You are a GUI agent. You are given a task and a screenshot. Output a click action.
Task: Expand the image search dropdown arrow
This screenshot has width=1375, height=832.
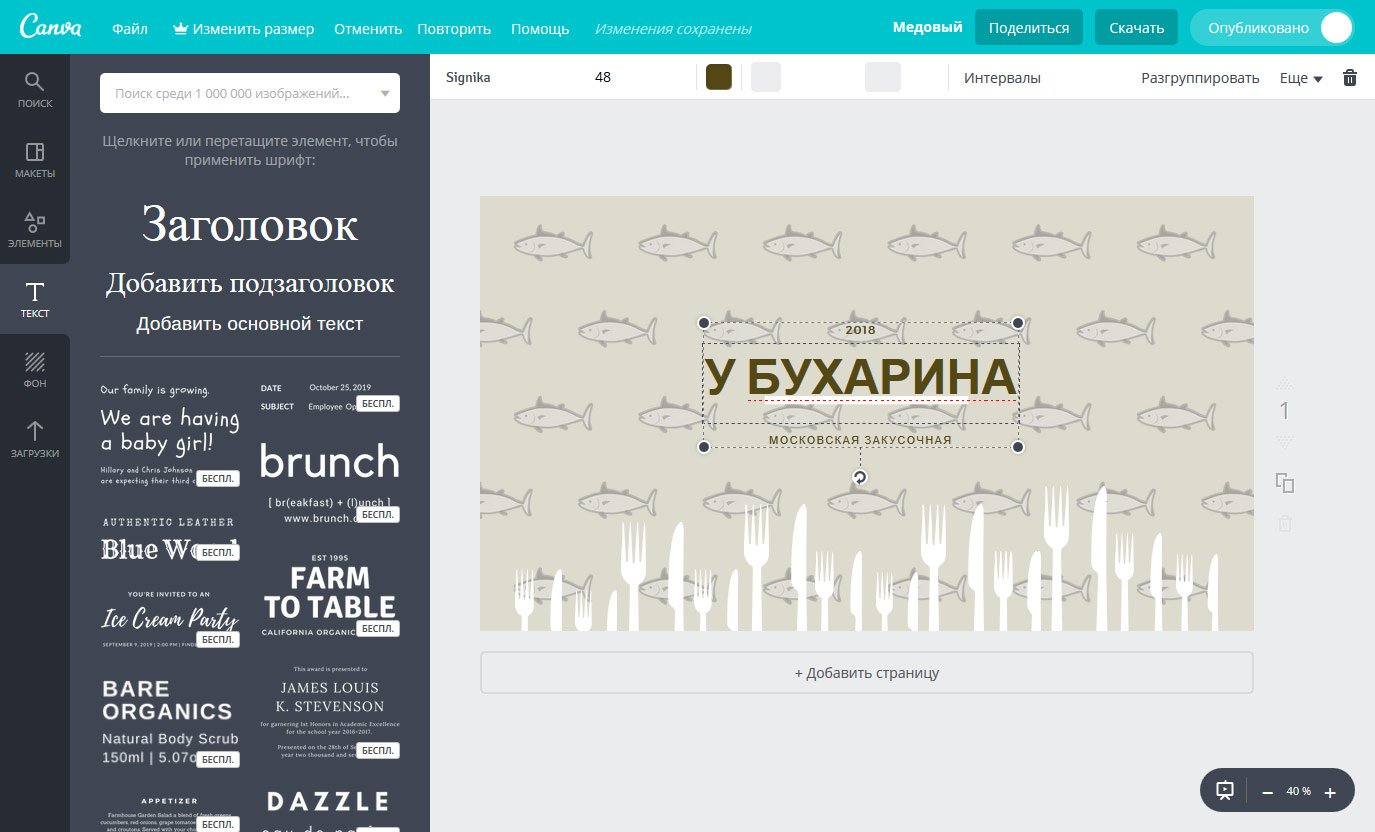tap(385, 94)
